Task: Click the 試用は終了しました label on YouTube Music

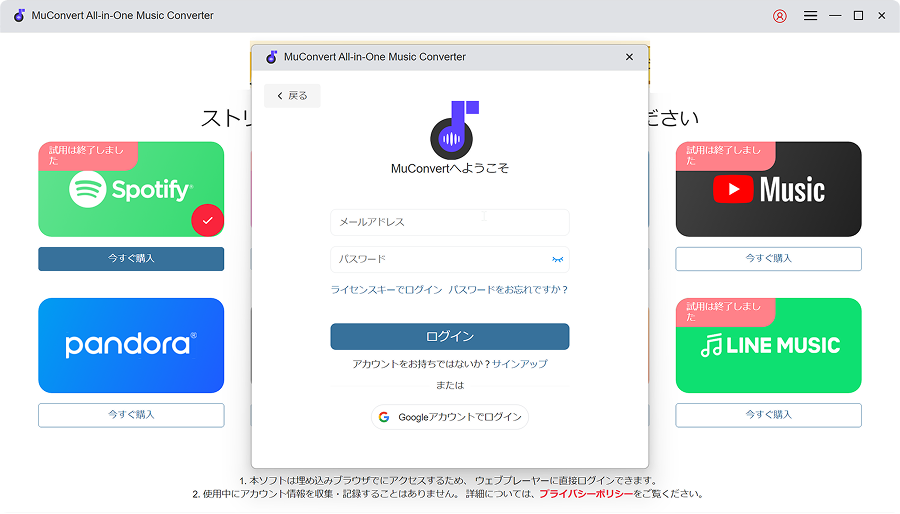Action: click(724, 155)
